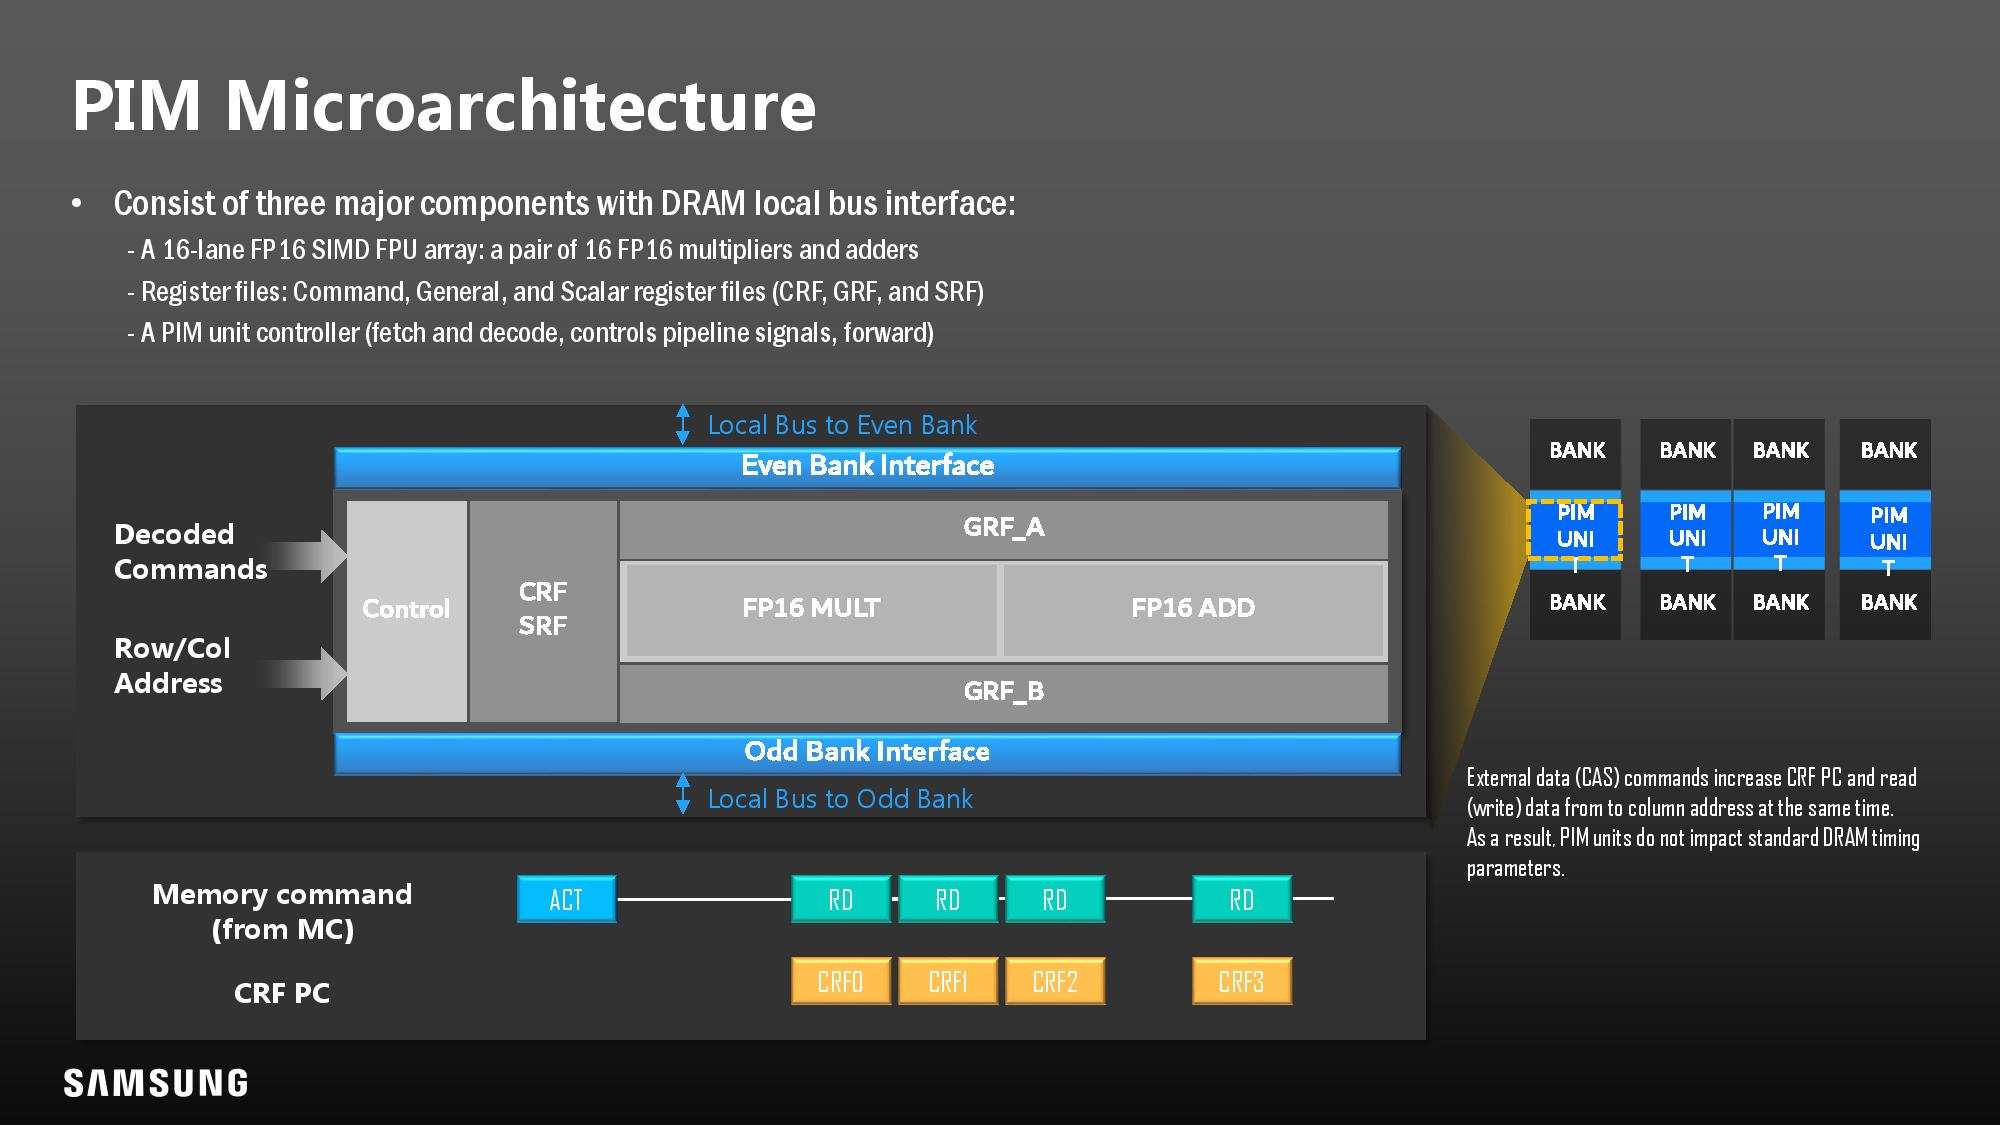Click the isolated fourth RD command block
The image size is (2000, 1125).
[1241, 899]
